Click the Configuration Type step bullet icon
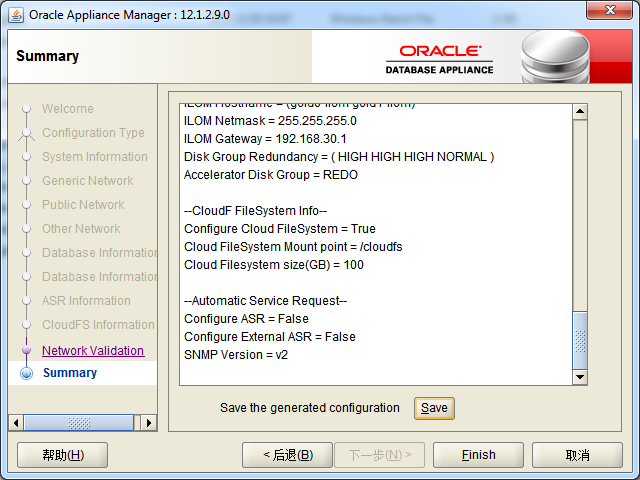The height and width of the screenshot is (480, 640). 27,133
